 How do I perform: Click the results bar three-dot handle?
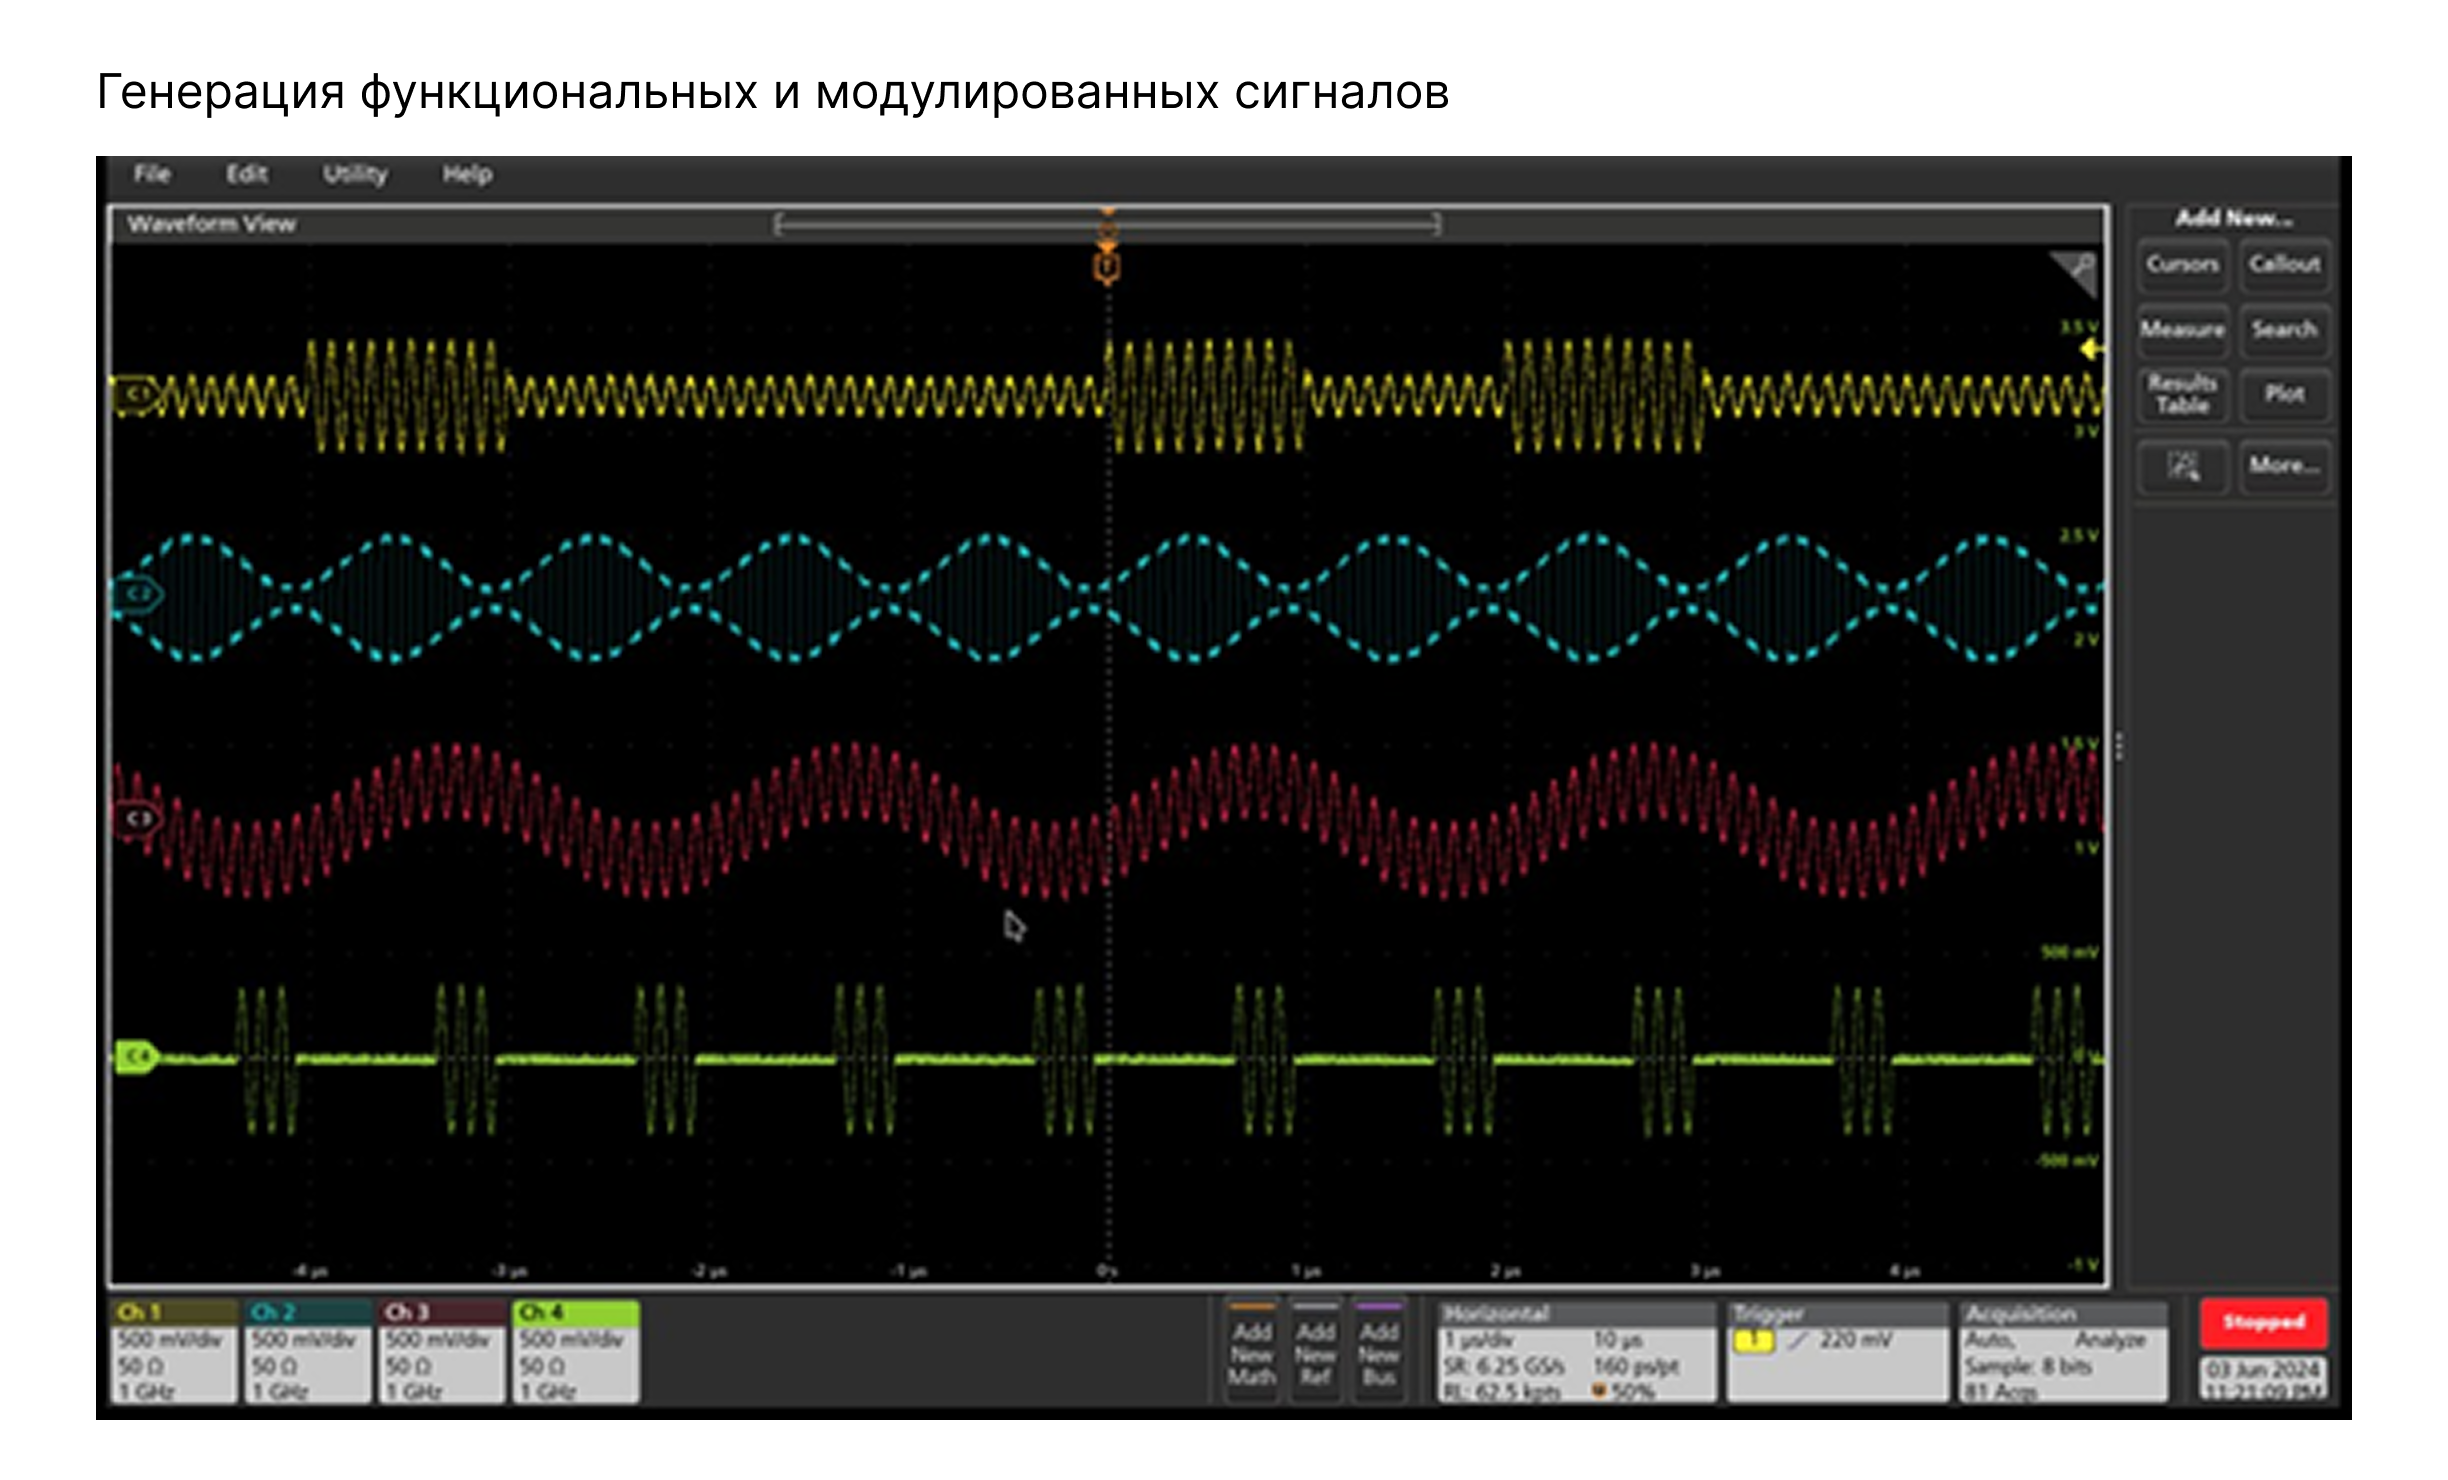tap(2119, 747)
